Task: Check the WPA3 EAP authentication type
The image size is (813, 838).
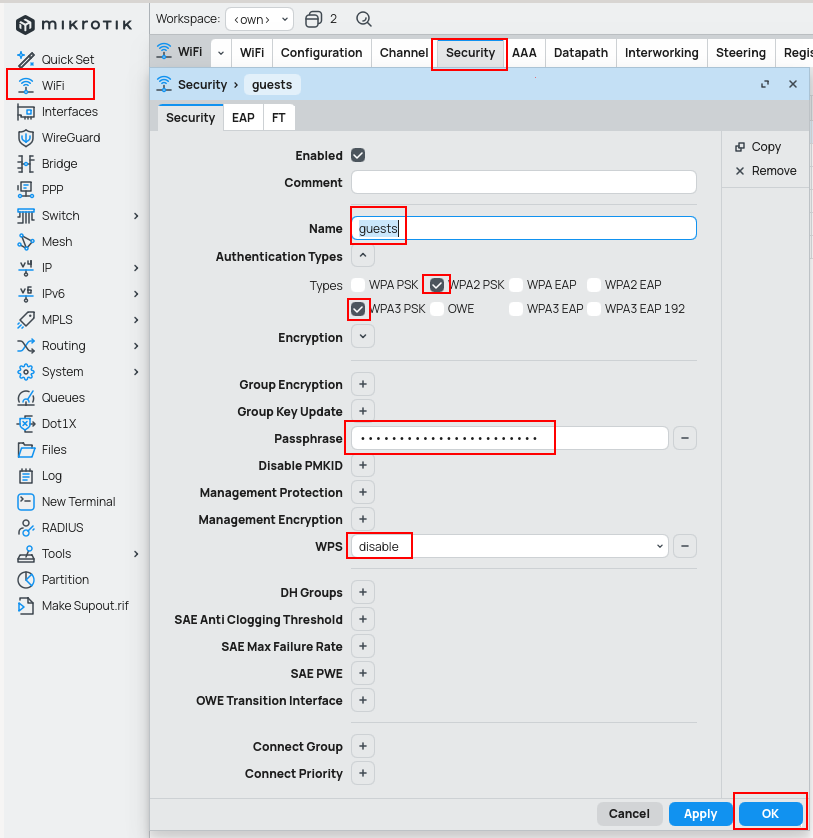Action: (x=516, y=309)
